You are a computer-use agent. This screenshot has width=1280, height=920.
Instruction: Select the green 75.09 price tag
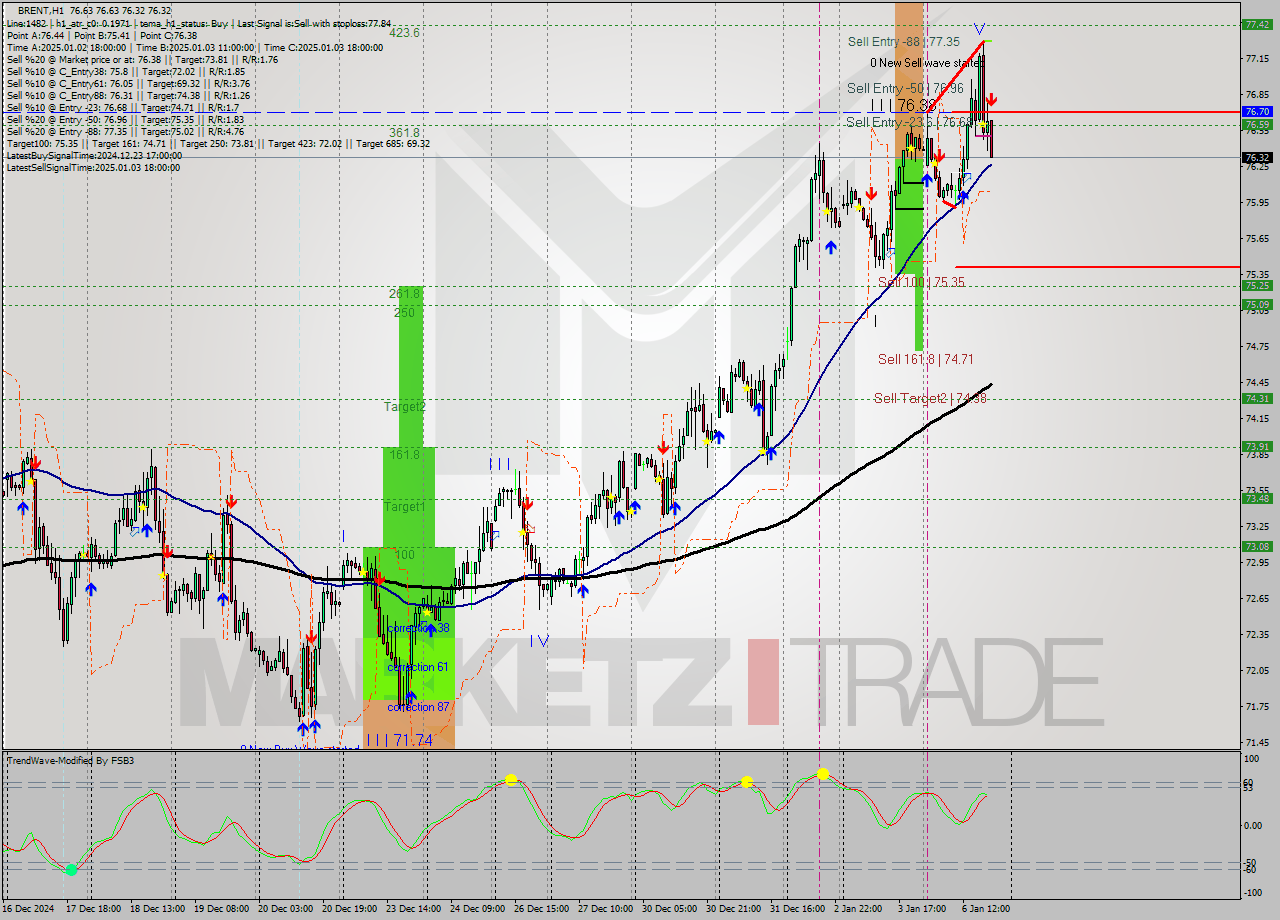click(x=1256, y=304)
